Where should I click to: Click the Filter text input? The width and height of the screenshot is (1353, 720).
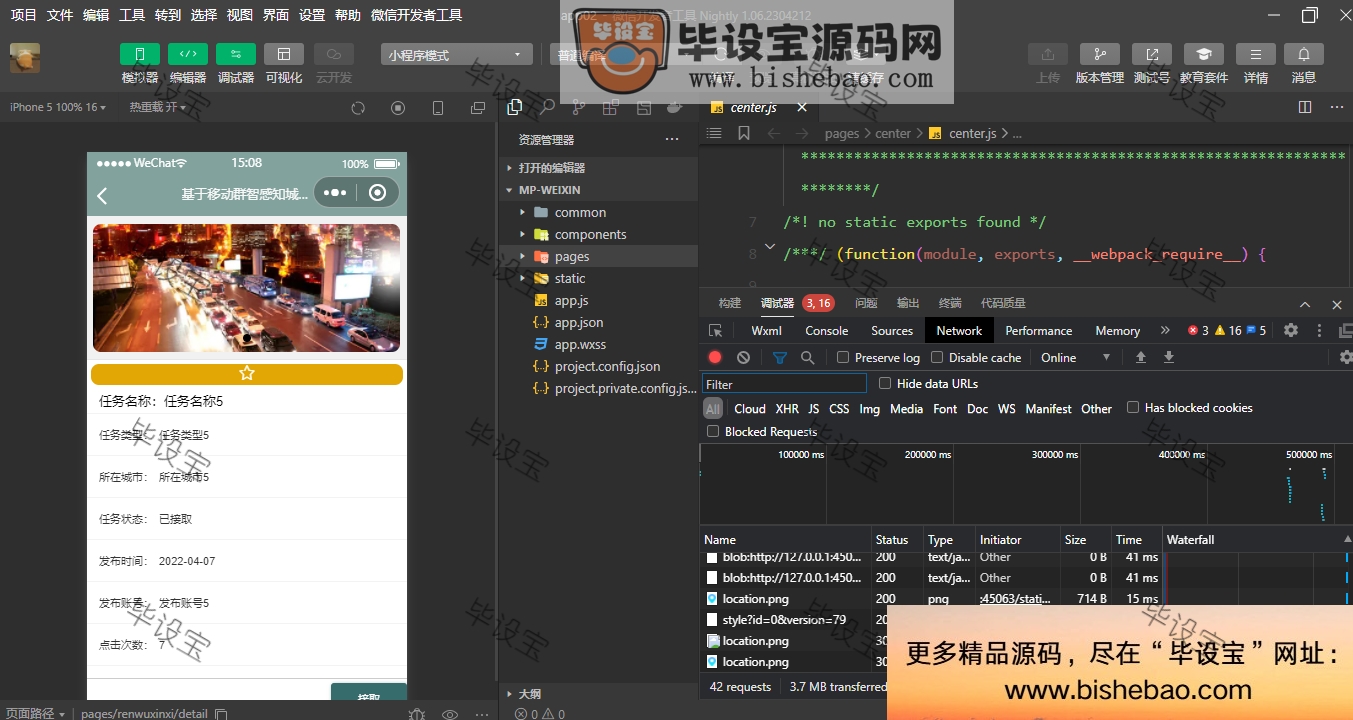[x=784, y=384]
